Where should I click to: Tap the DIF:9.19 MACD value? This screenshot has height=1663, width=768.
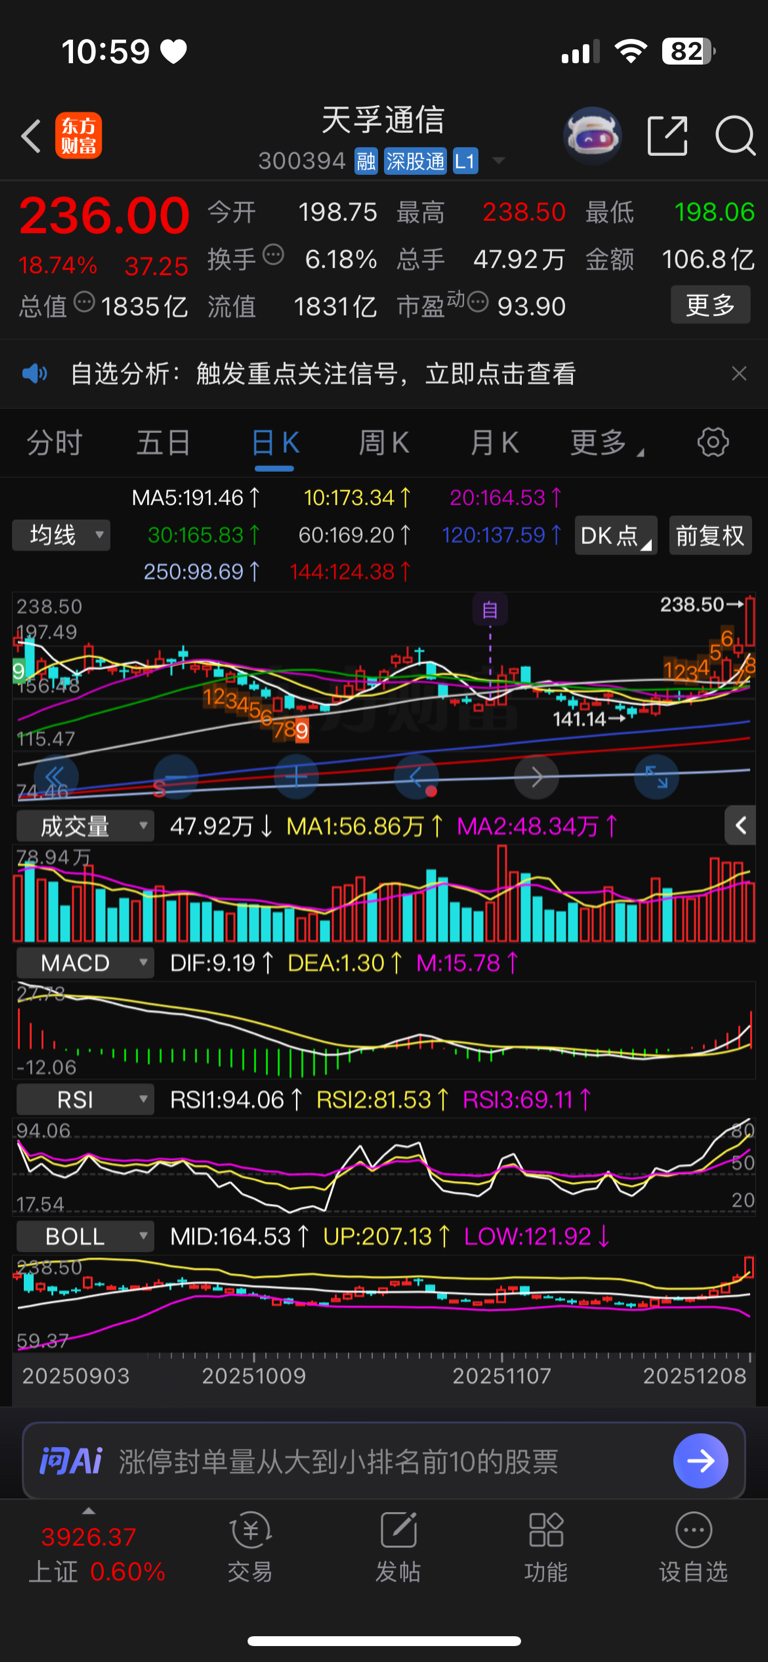tap(222, 963)
